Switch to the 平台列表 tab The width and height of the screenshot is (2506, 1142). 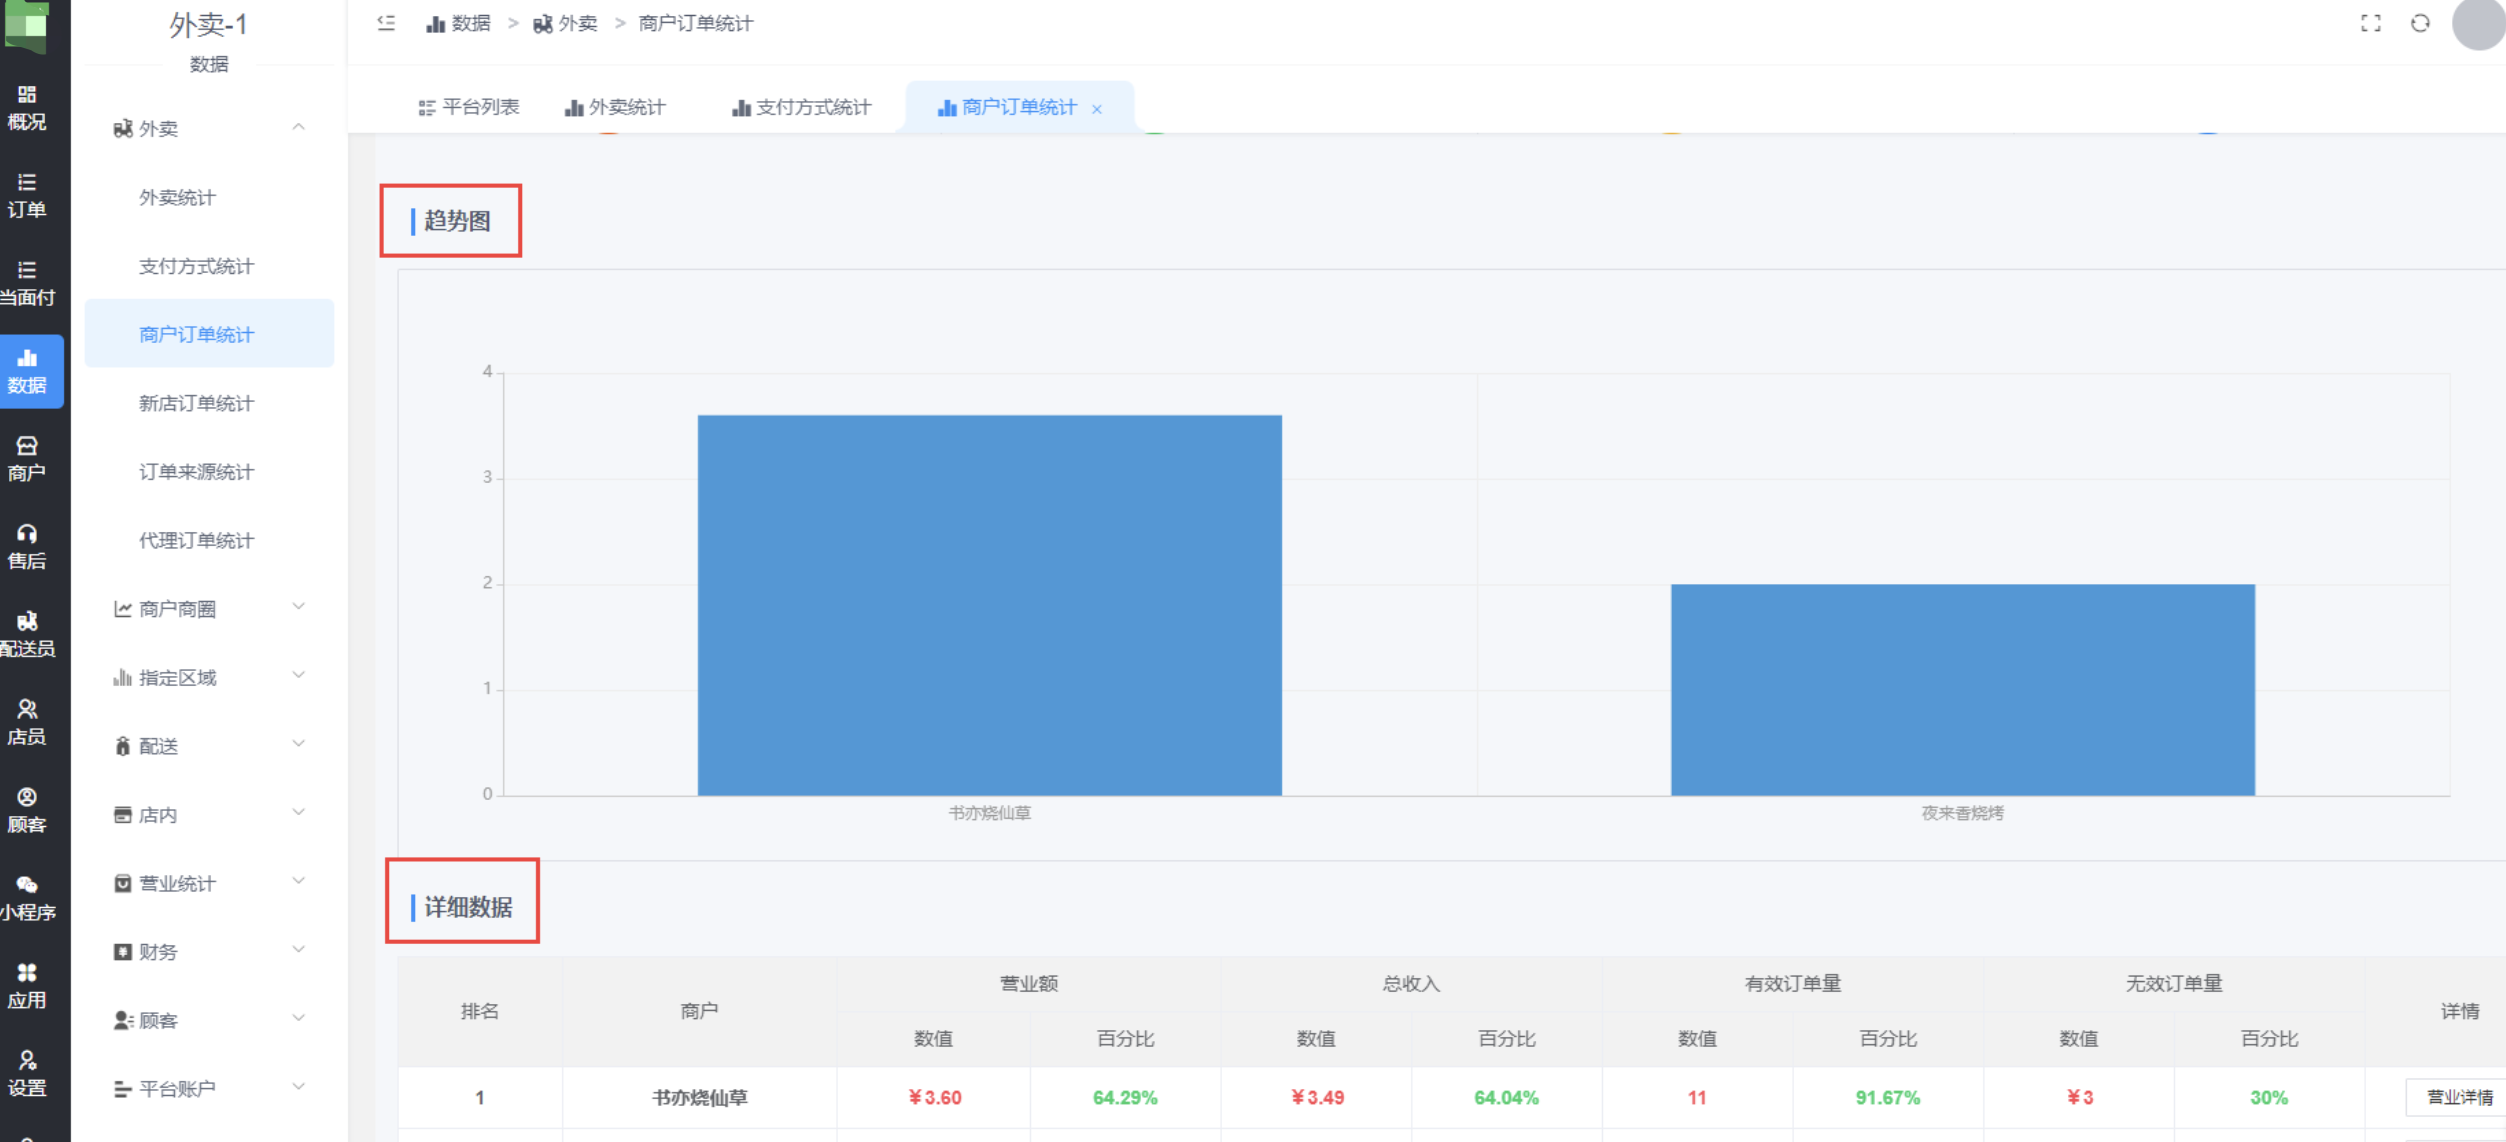469,107
